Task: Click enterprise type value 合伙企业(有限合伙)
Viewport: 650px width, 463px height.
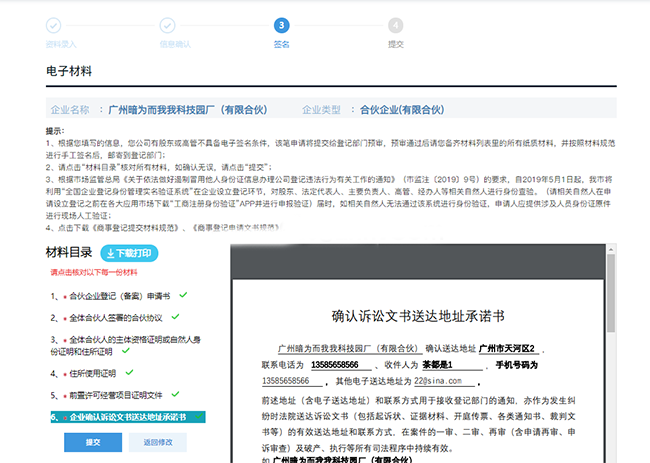Action: [x=402, y=109]
